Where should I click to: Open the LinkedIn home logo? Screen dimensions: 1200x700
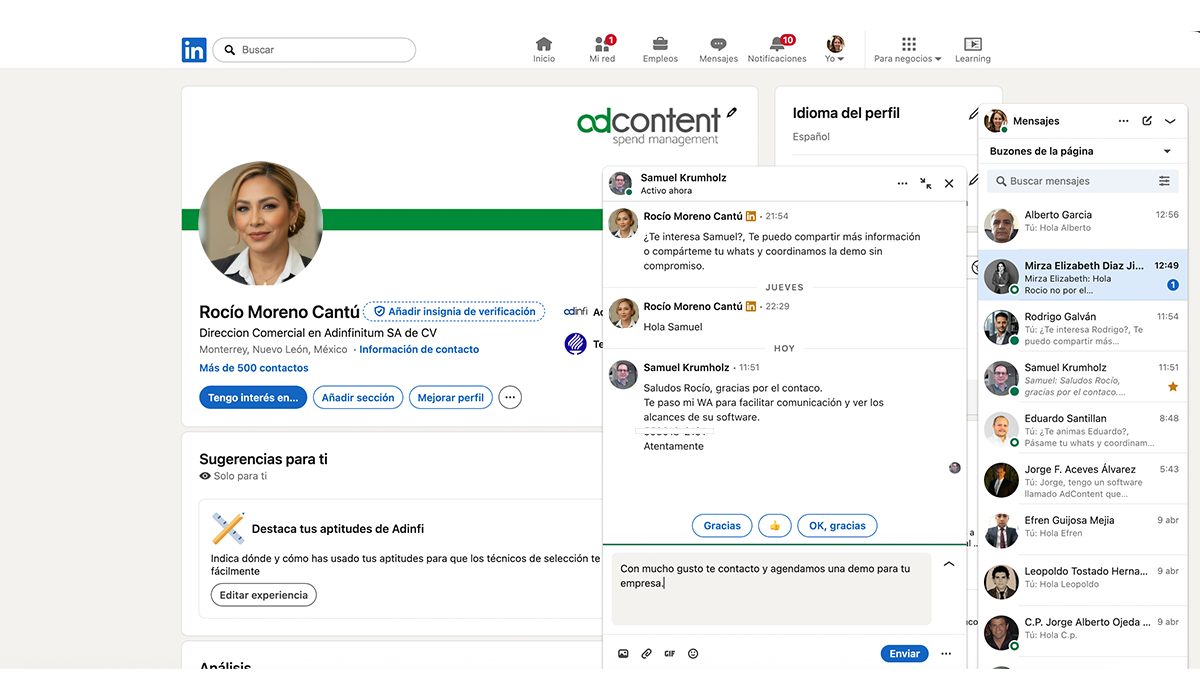point(194,50)
